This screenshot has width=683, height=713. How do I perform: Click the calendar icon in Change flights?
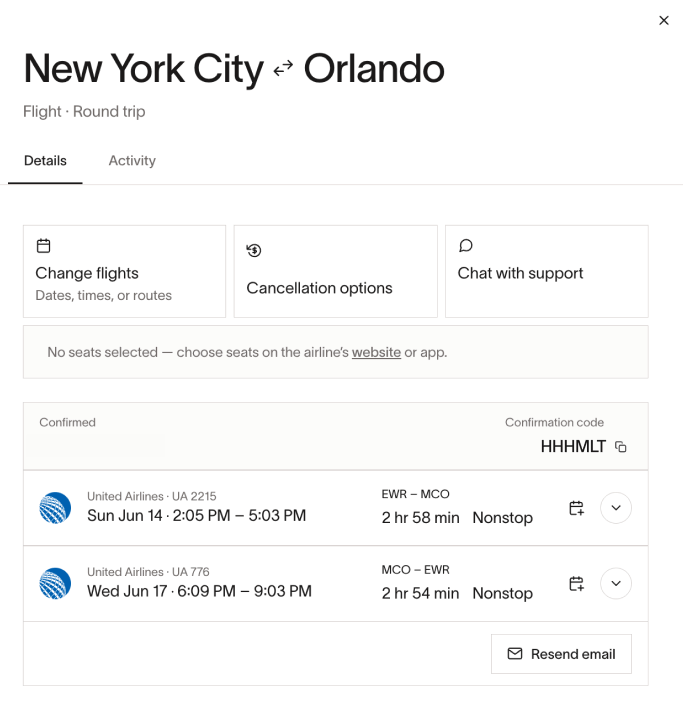(44, 246)
